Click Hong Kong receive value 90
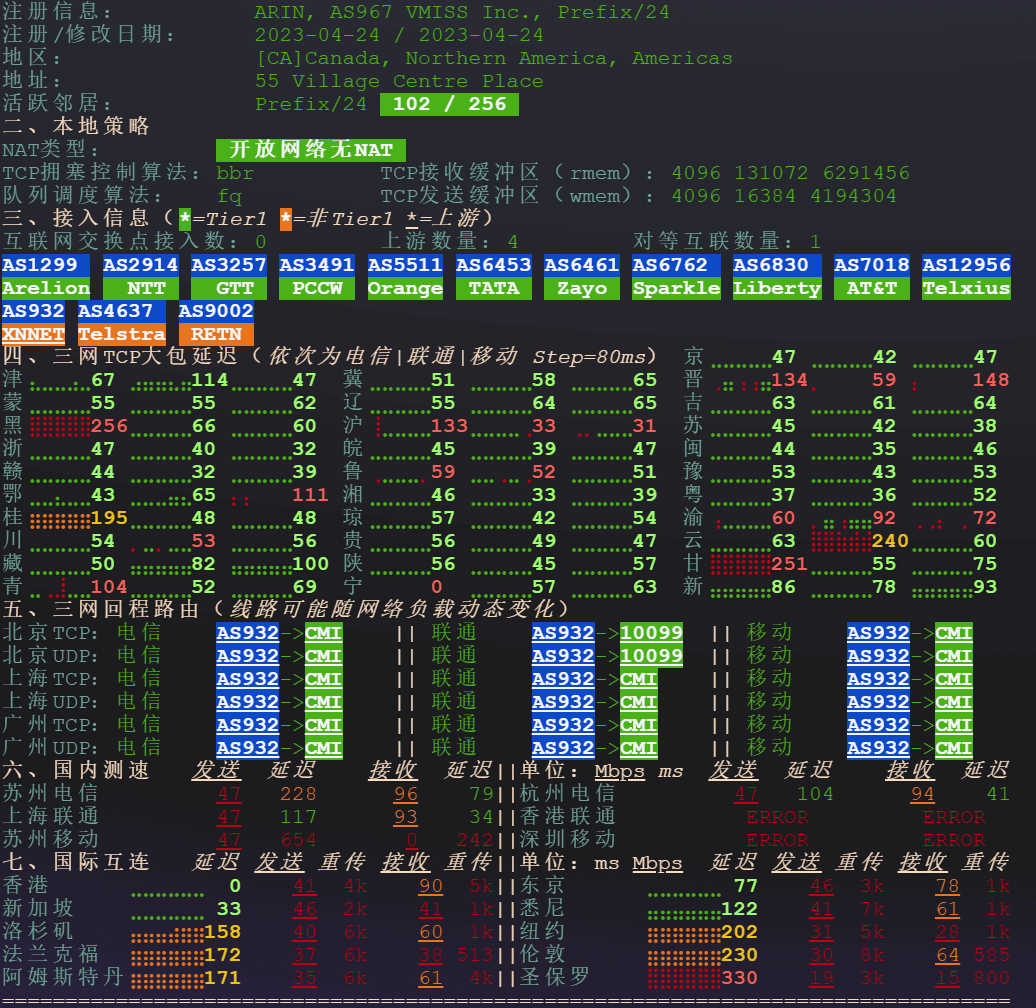1036x1008 pixels. pyautogui.click(x=431, y=886)
